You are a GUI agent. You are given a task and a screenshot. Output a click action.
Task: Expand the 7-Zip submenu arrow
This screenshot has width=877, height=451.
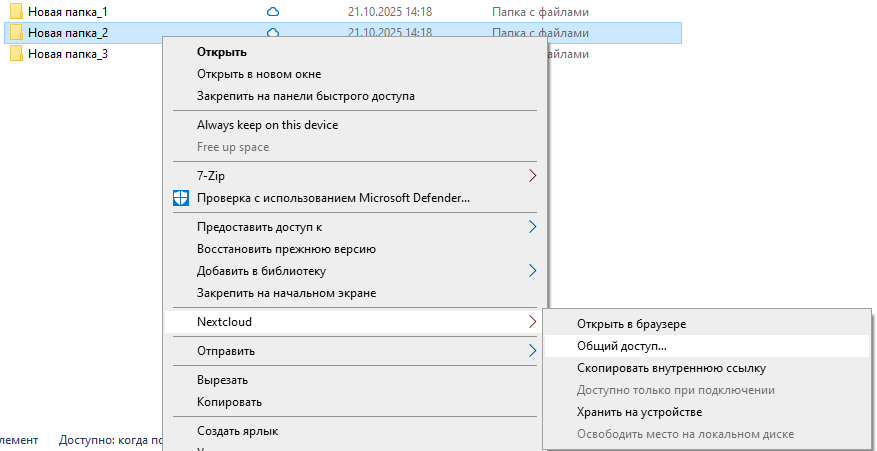[x=532, y=176]
